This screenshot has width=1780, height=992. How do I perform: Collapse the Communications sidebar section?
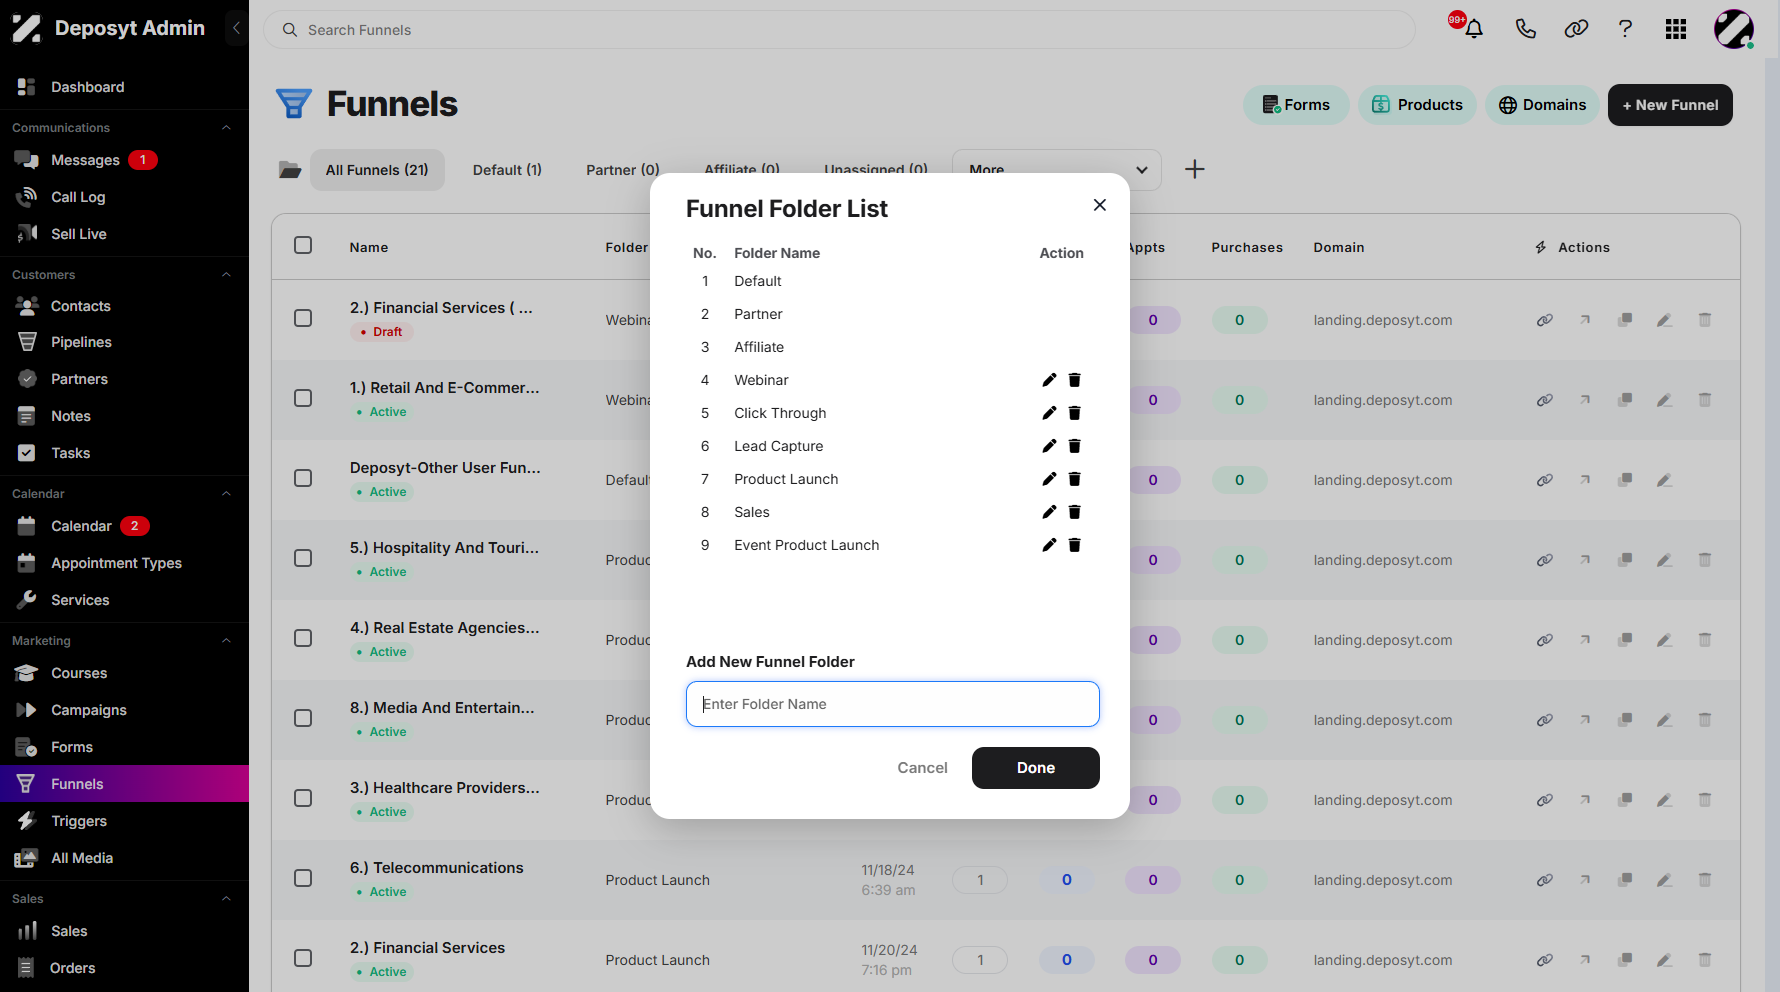click(x=226, y=128)
